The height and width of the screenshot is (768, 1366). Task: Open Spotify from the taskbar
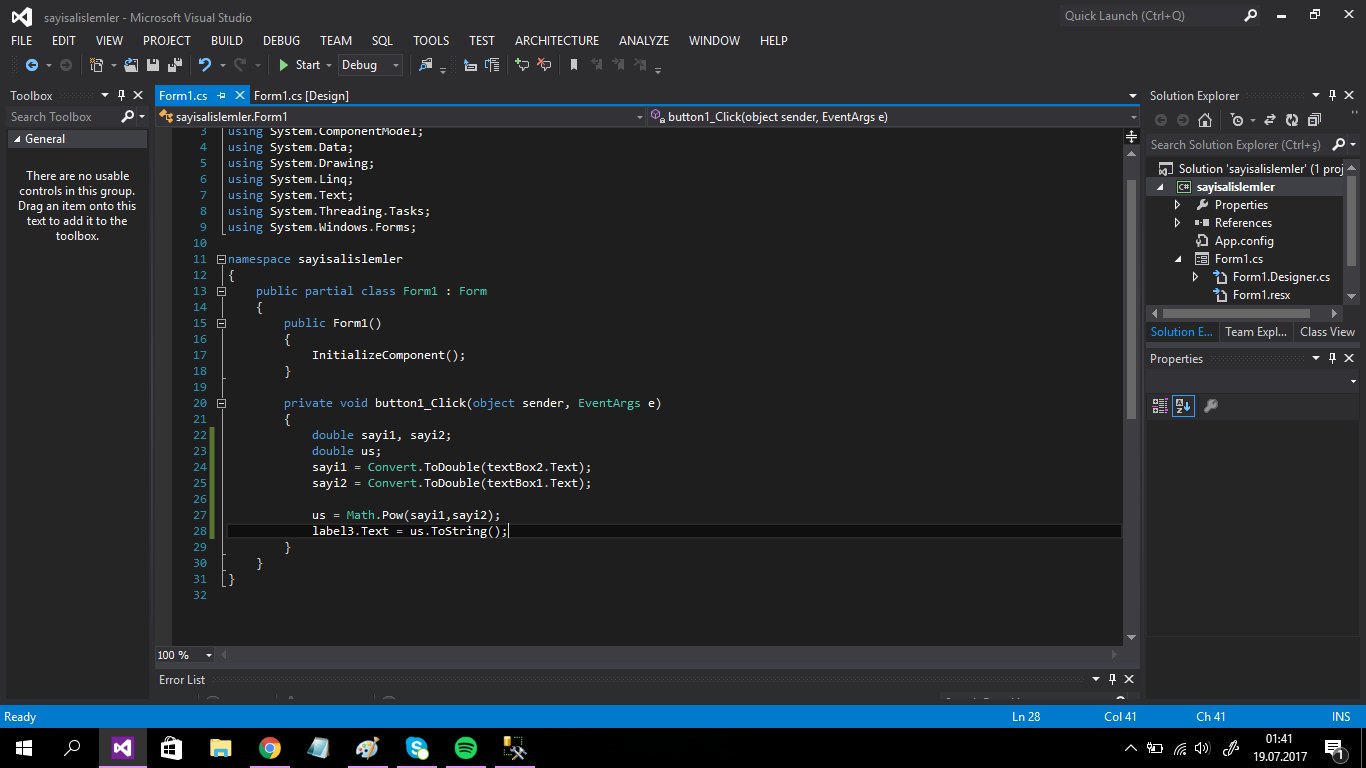(x=466, y=748)
